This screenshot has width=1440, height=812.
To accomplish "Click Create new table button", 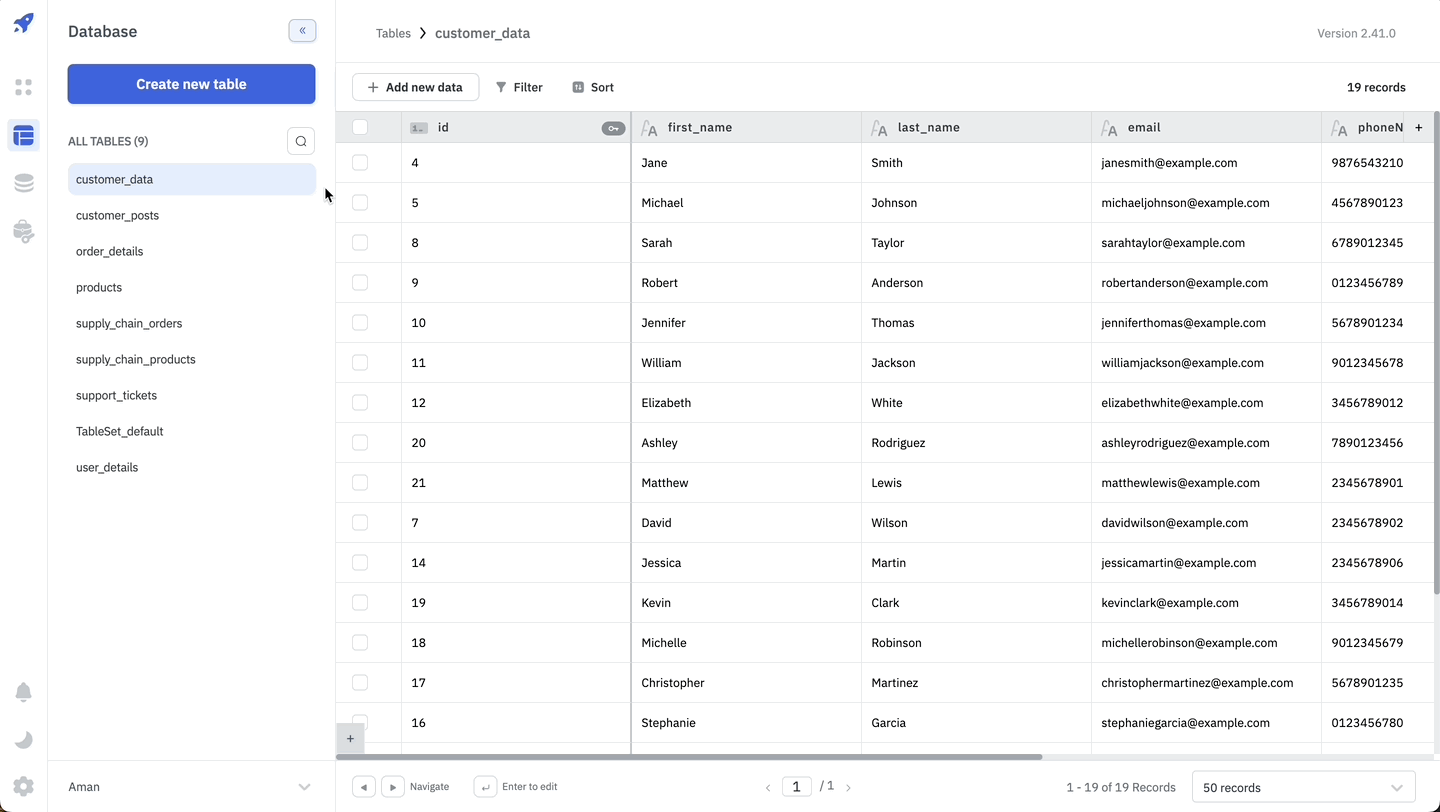I will tap(191, 84).
